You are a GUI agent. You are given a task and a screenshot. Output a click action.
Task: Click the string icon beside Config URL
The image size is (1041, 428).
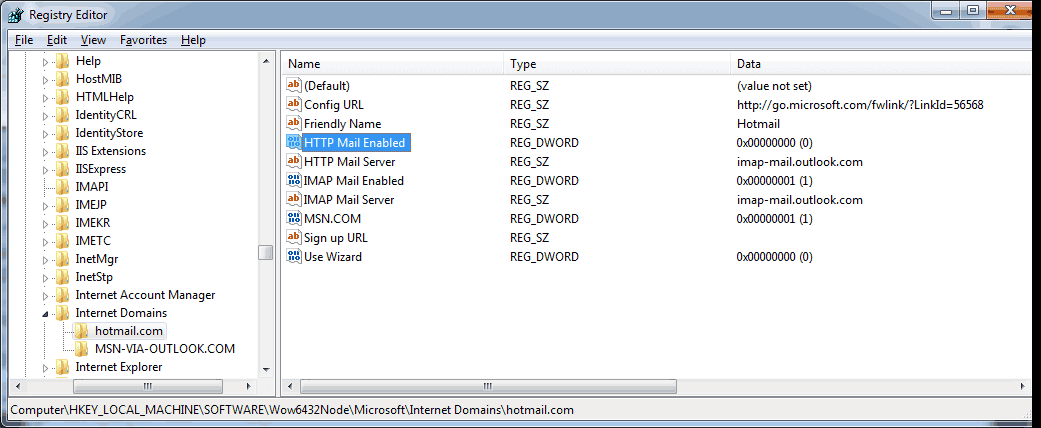293,104
